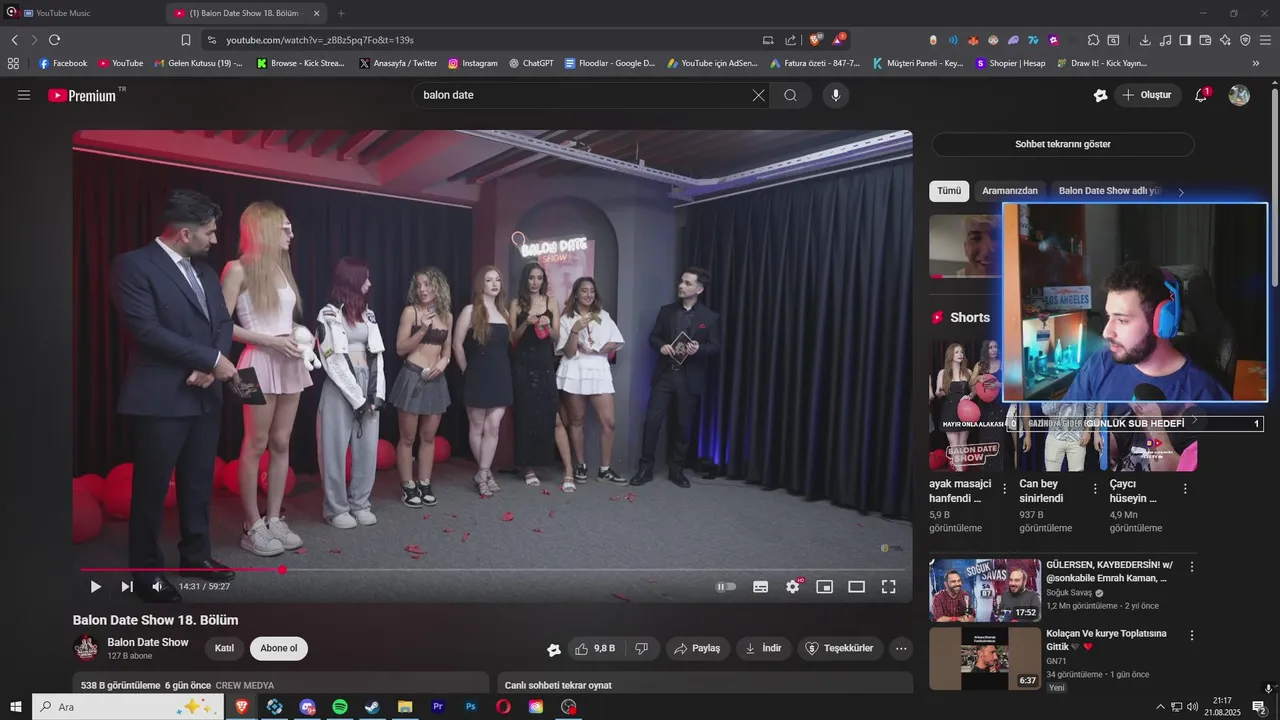Screen dimensions: 1280x720
Task: Reload the page
Action: tap(54, 40)
